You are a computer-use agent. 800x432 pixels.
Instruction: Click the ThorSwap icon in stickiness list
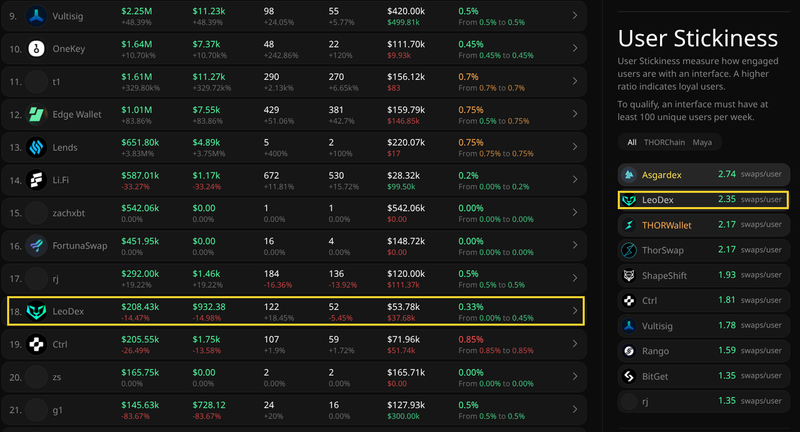click(629, 250)
